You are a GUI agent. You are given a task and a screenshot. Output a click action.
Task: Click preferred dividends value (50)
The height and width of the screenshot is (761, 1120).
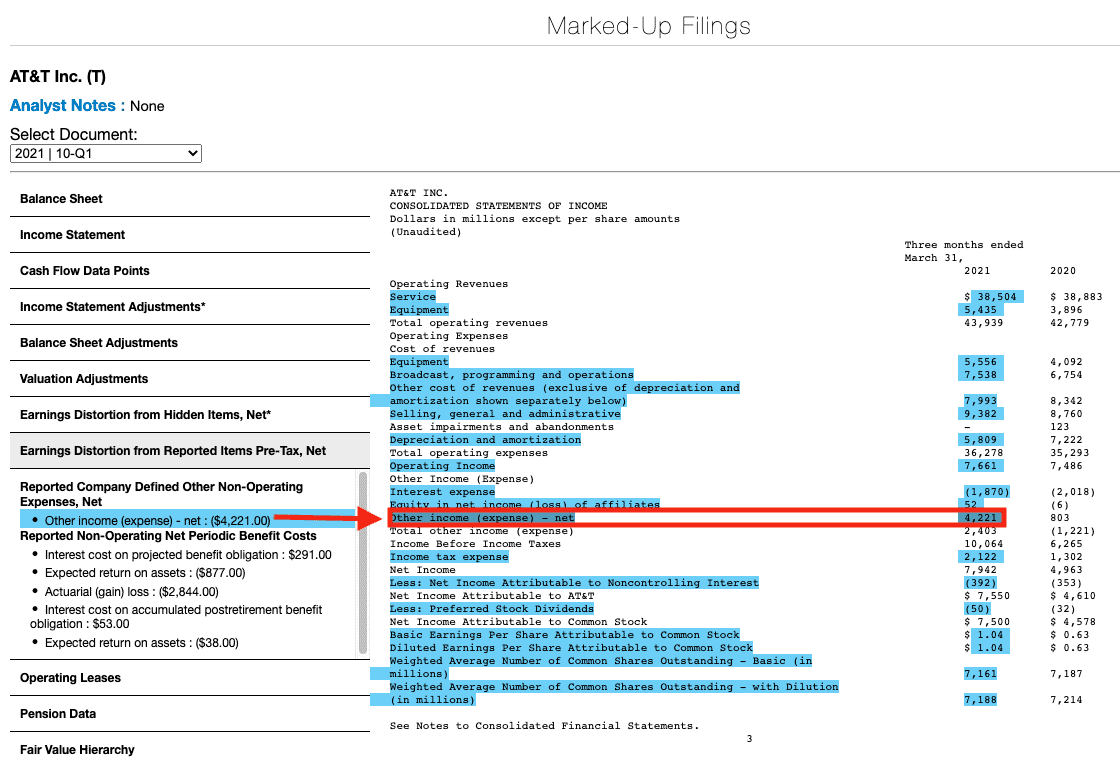point(977,609)
